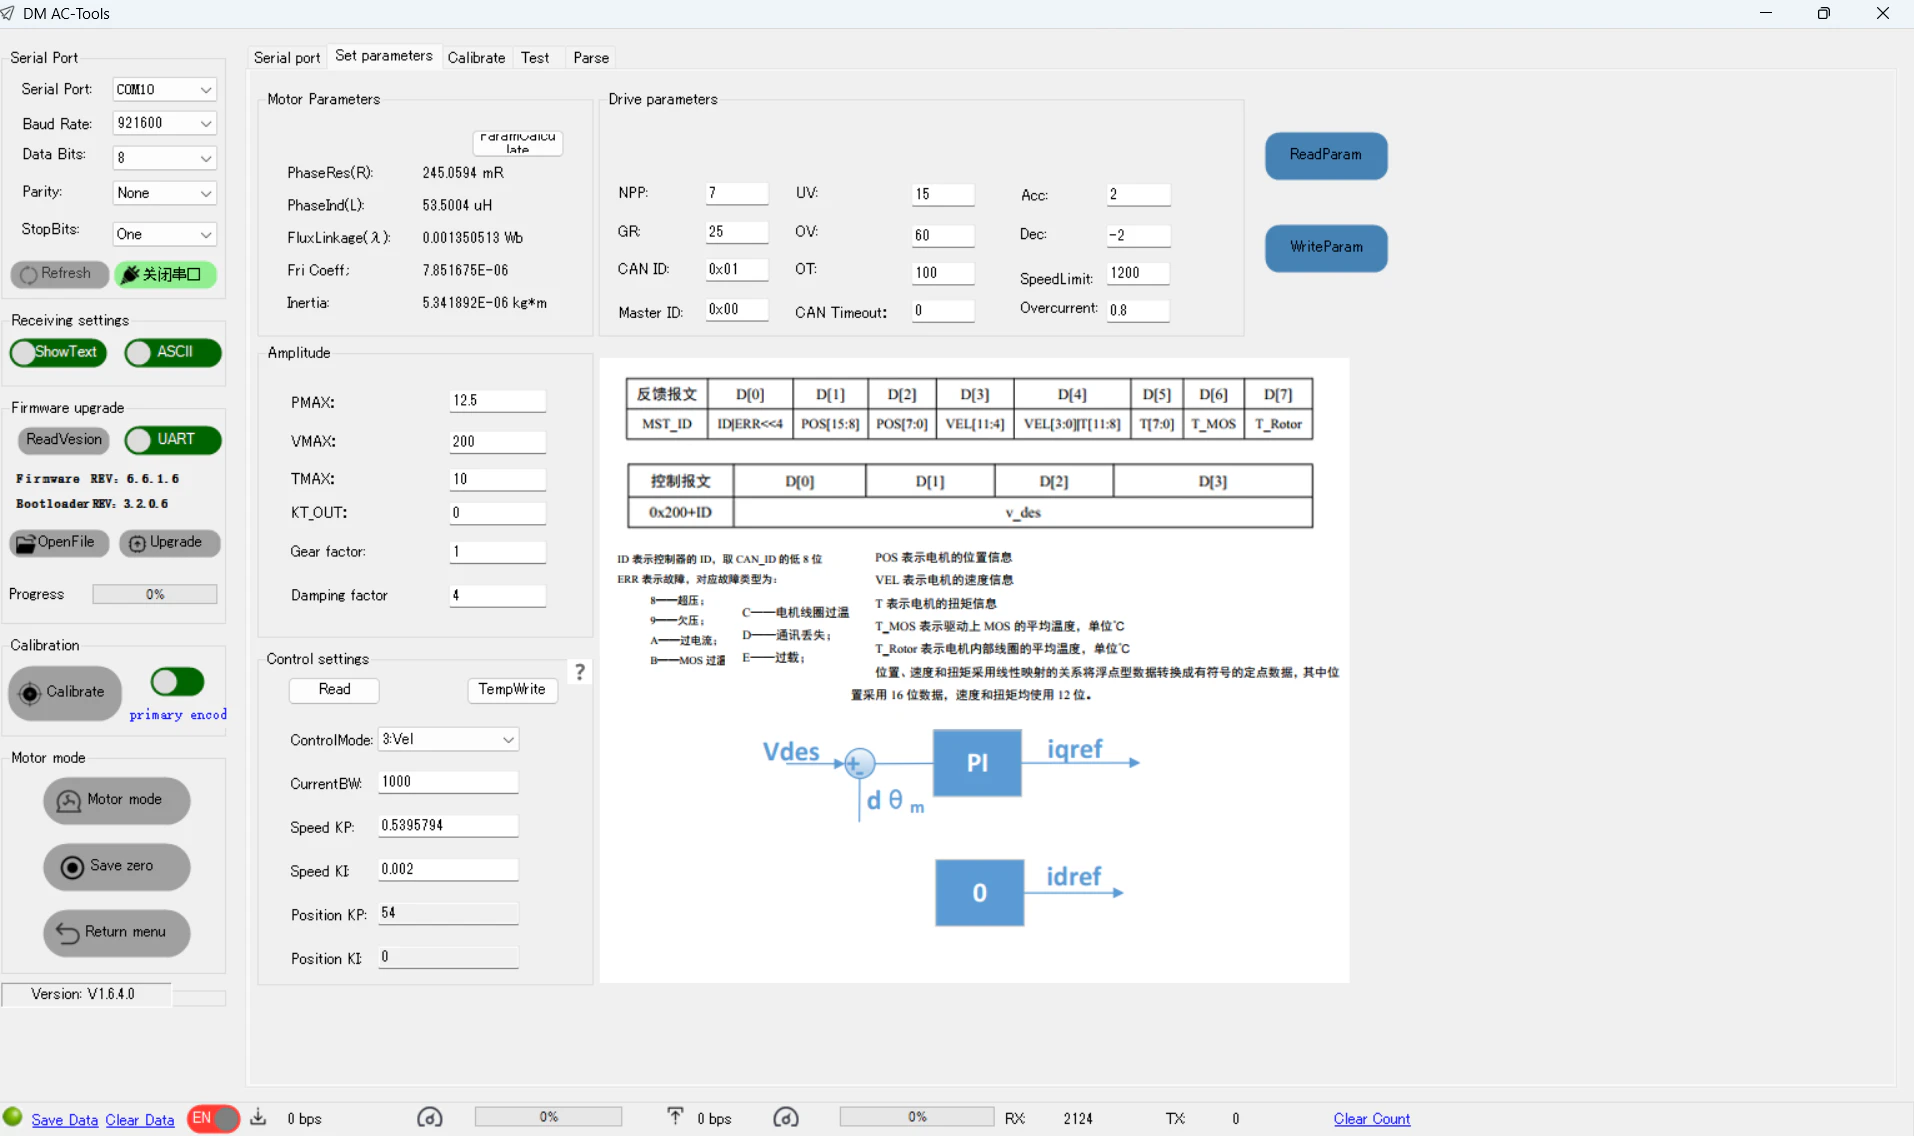Screen dimensions: 1914x1136
Task: Toggle the ASCII receiving switch
Action: coord(172,353)
